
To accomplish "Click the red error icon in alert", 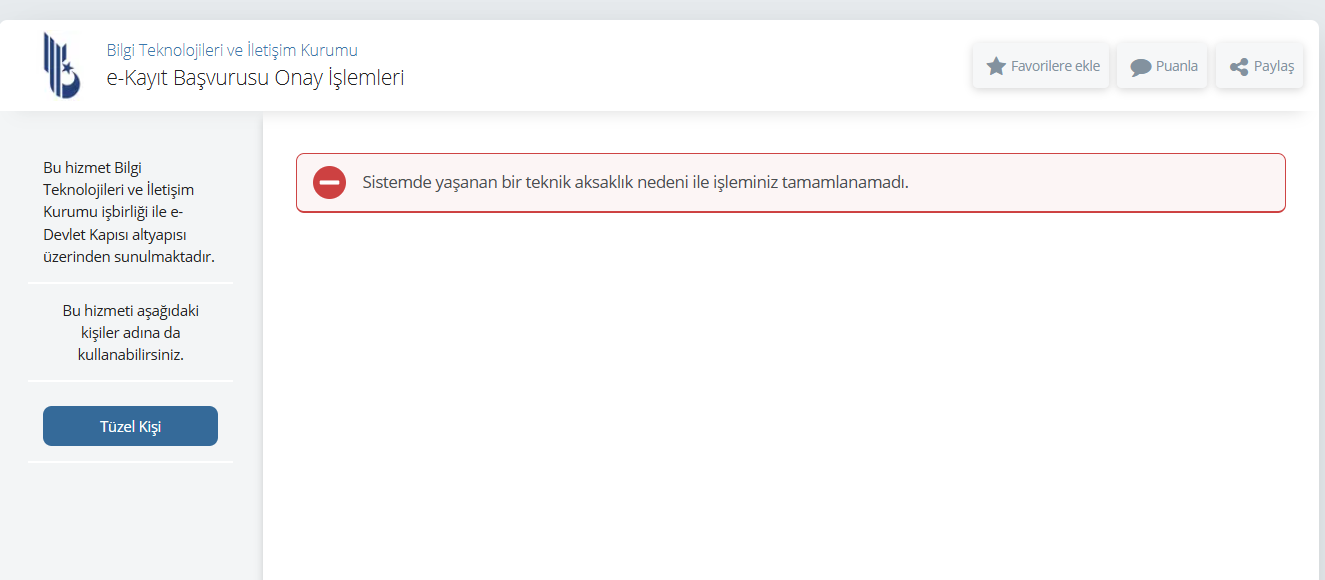I will (x=330, y=183).
